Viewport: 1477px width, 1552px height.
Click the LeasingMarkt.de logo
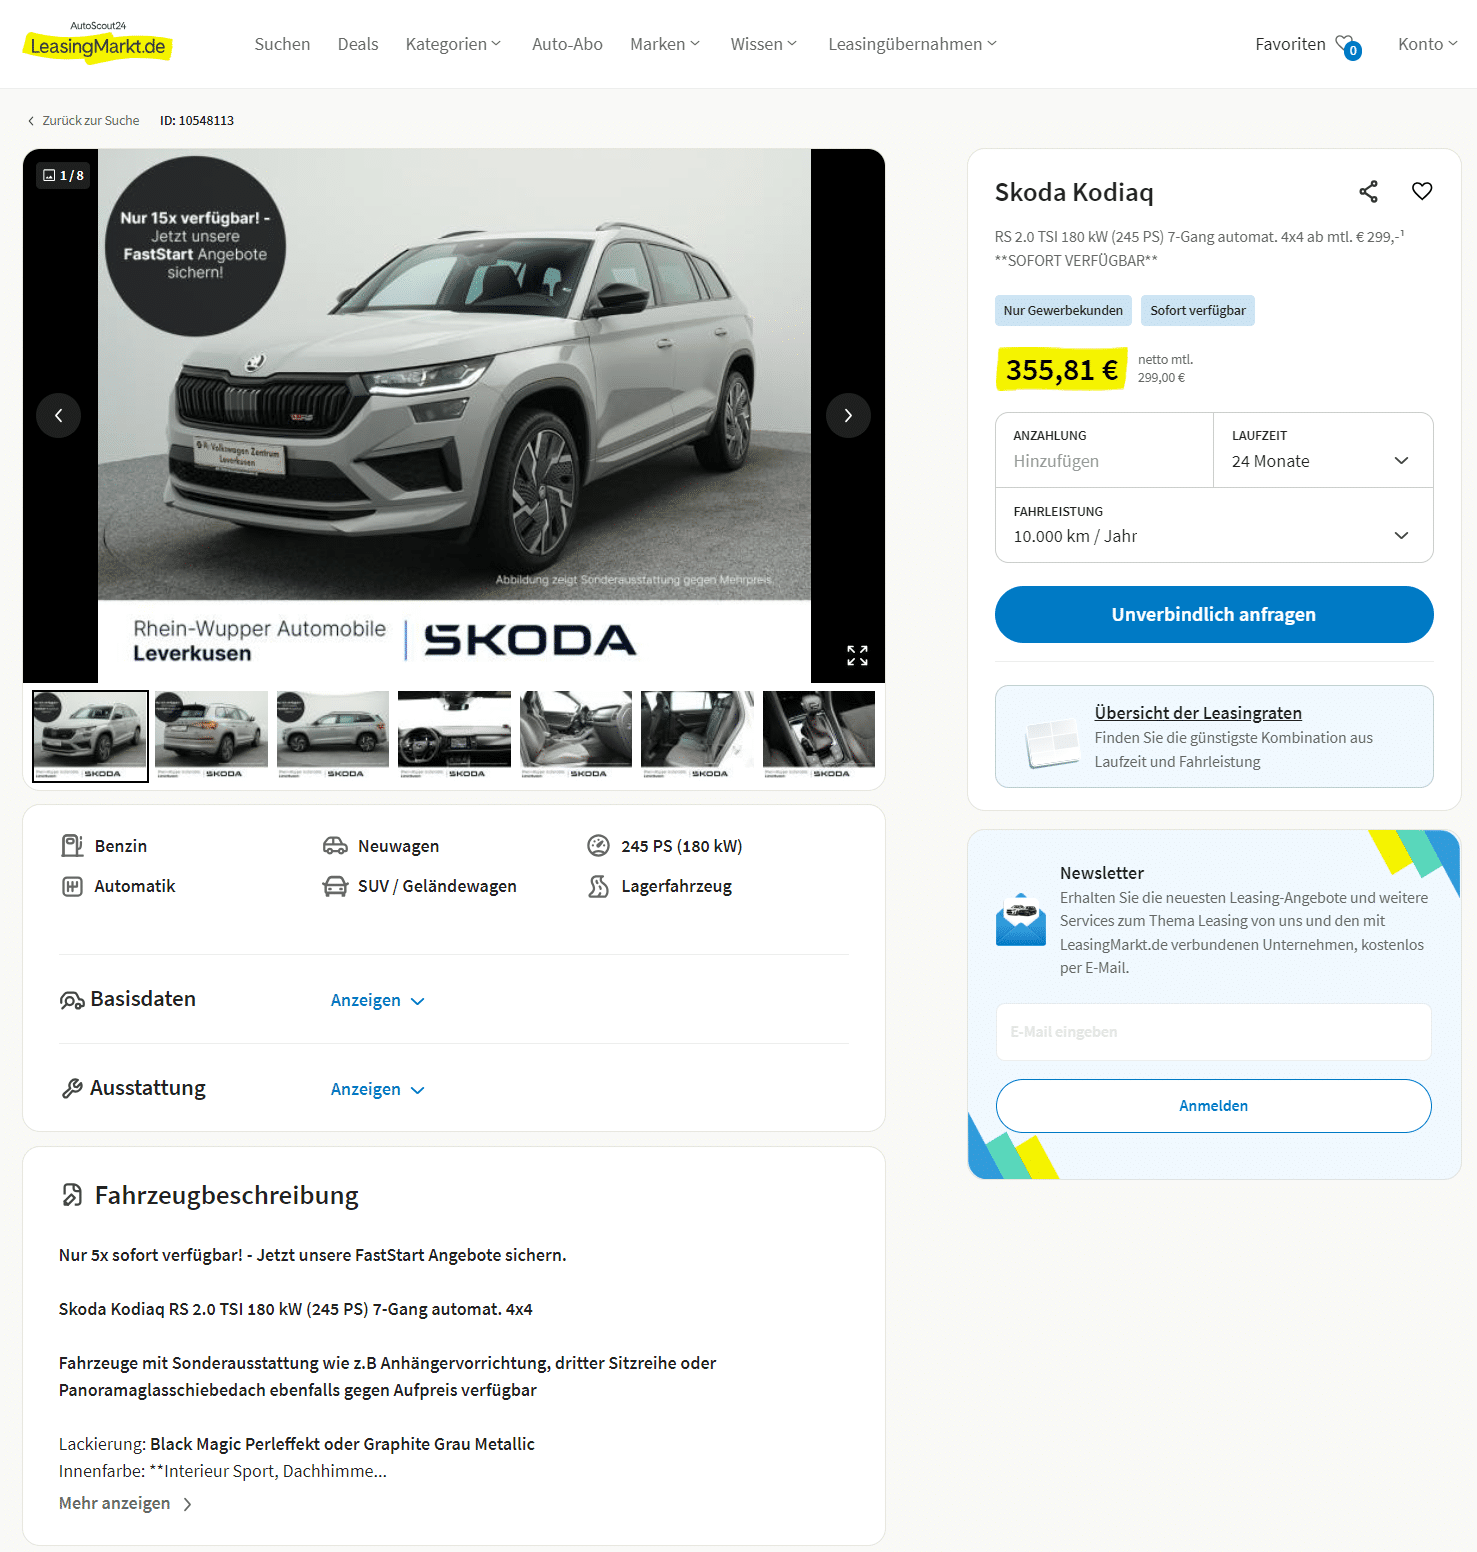97,42
